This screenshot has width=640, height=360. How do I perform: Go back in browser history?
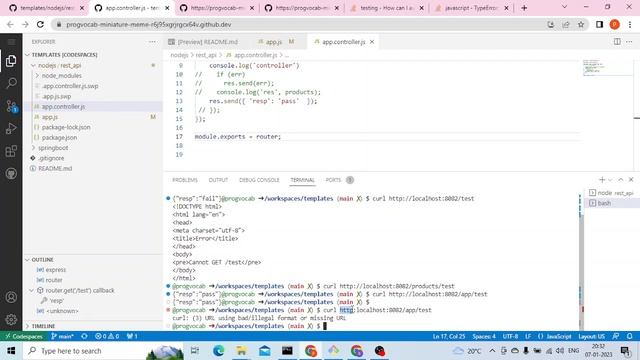[10, 24]
